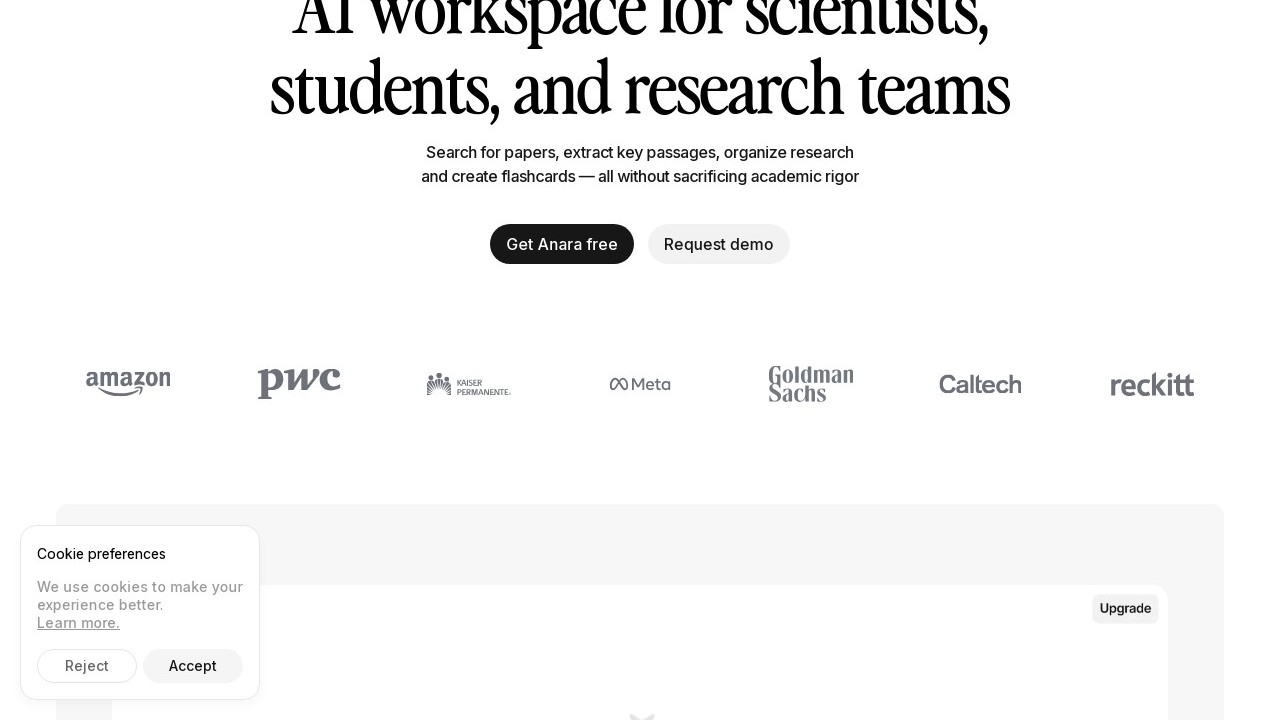Image resolution: width=1280 pixels, height=720 pixels.
Task: Click the Anara logo in the app preview
Action: click(x=642, y=715)
